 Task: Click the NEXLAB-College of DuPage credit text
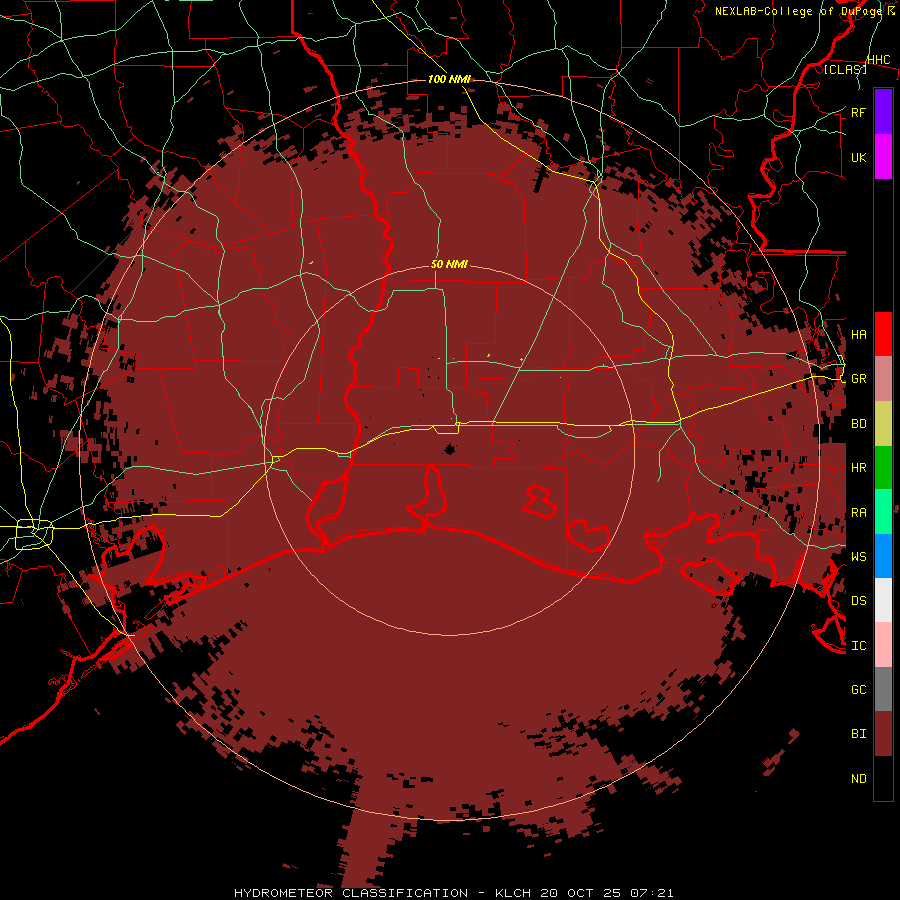click(800, 11)
